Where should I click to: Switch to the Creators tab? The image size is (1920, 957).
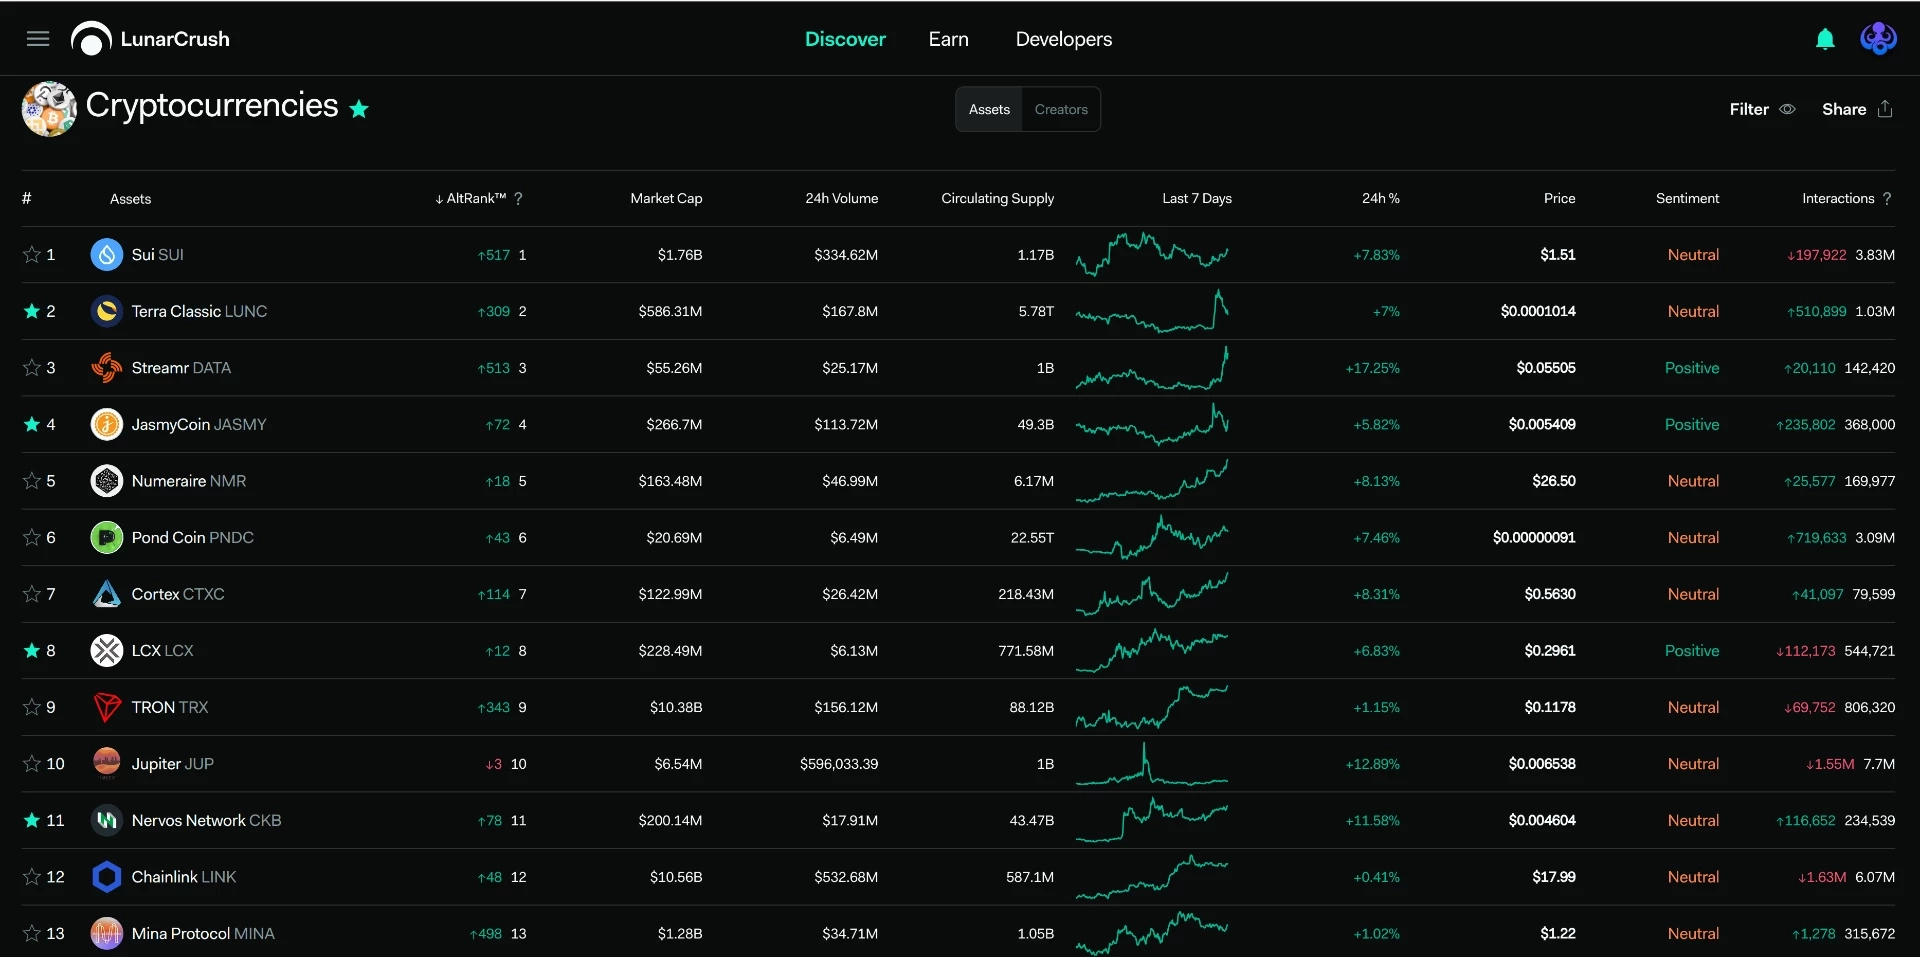click(x=1061, y=109)
